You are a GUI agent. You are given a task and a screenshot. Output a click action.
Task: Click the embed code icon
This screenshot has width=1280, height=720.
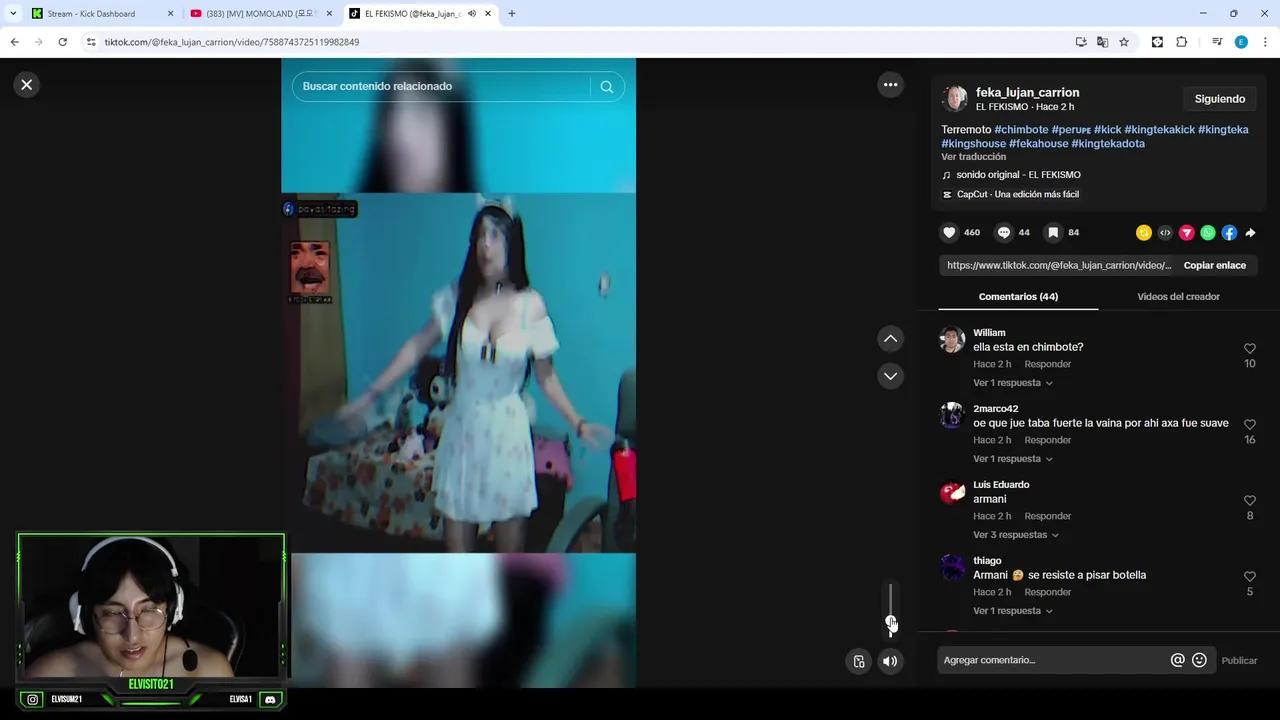1165,233
